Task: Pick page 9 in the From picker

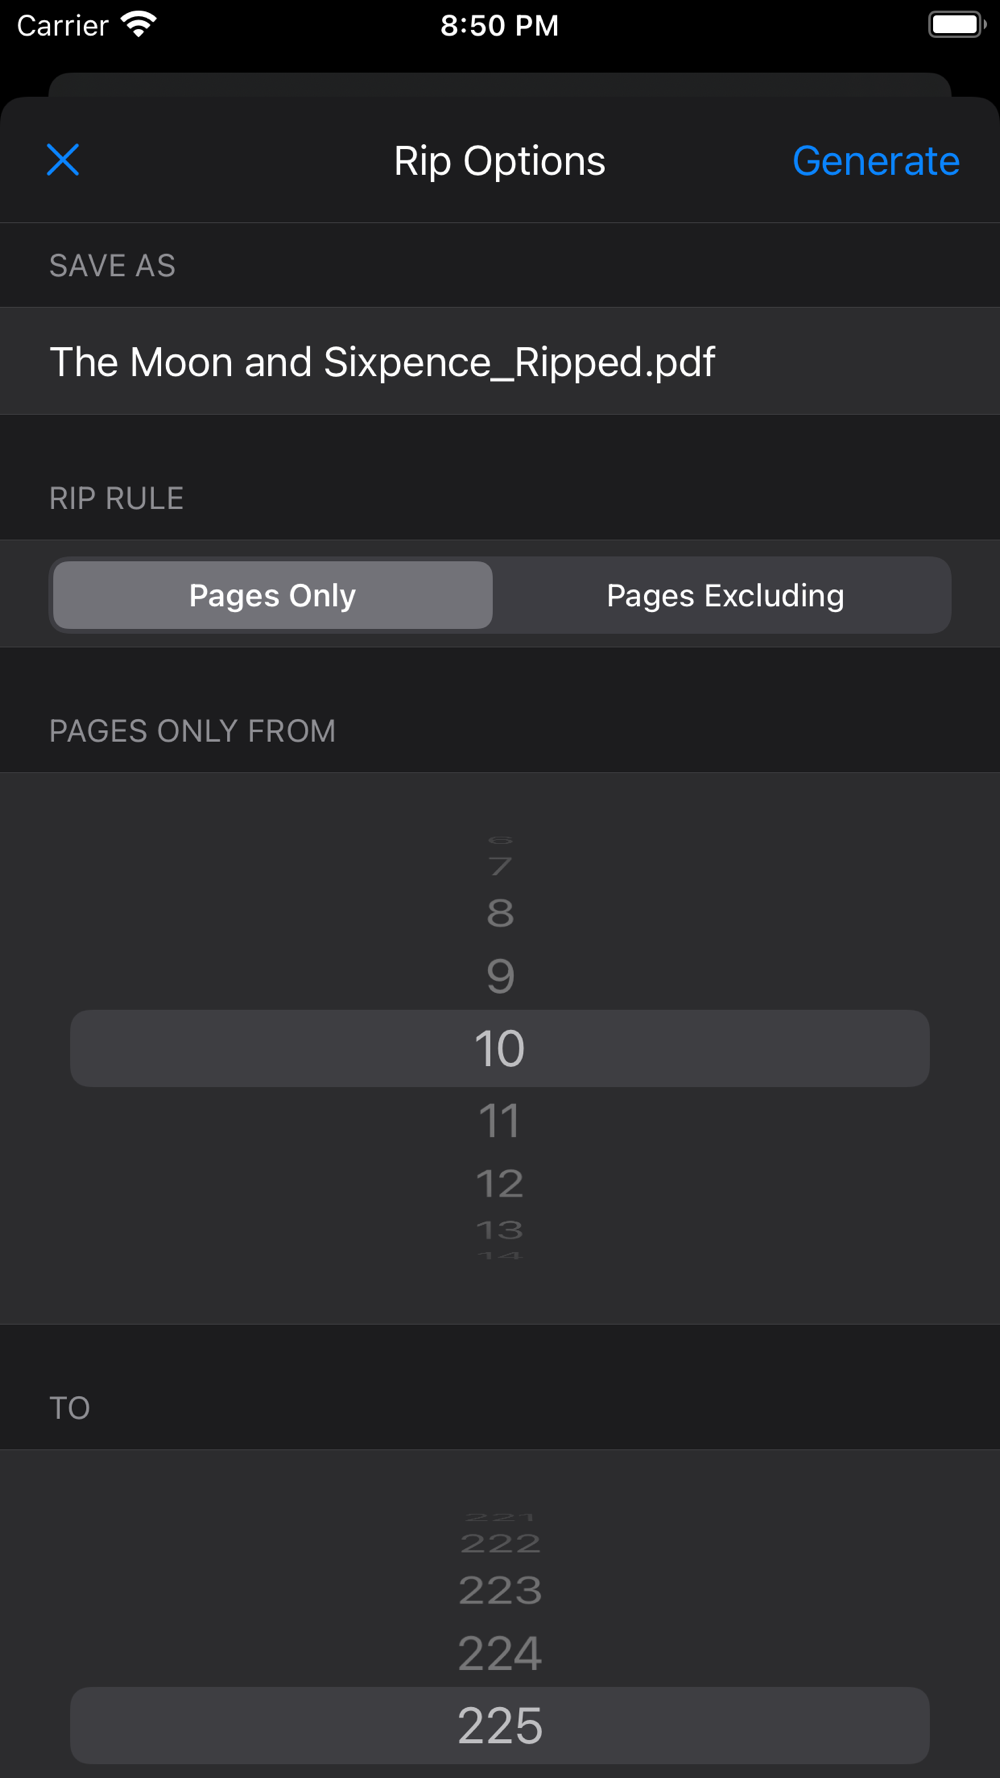Action: [x=500, y=976]
